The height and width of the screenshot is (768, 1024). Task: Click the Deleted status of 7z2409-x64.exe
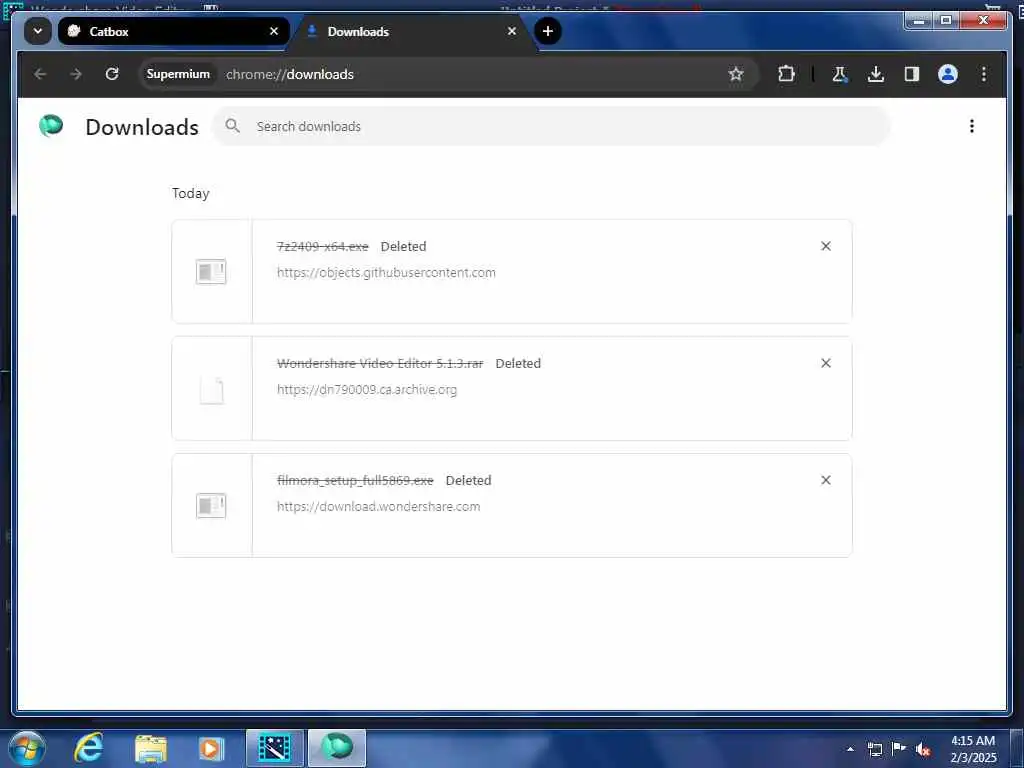coord(404,246)
